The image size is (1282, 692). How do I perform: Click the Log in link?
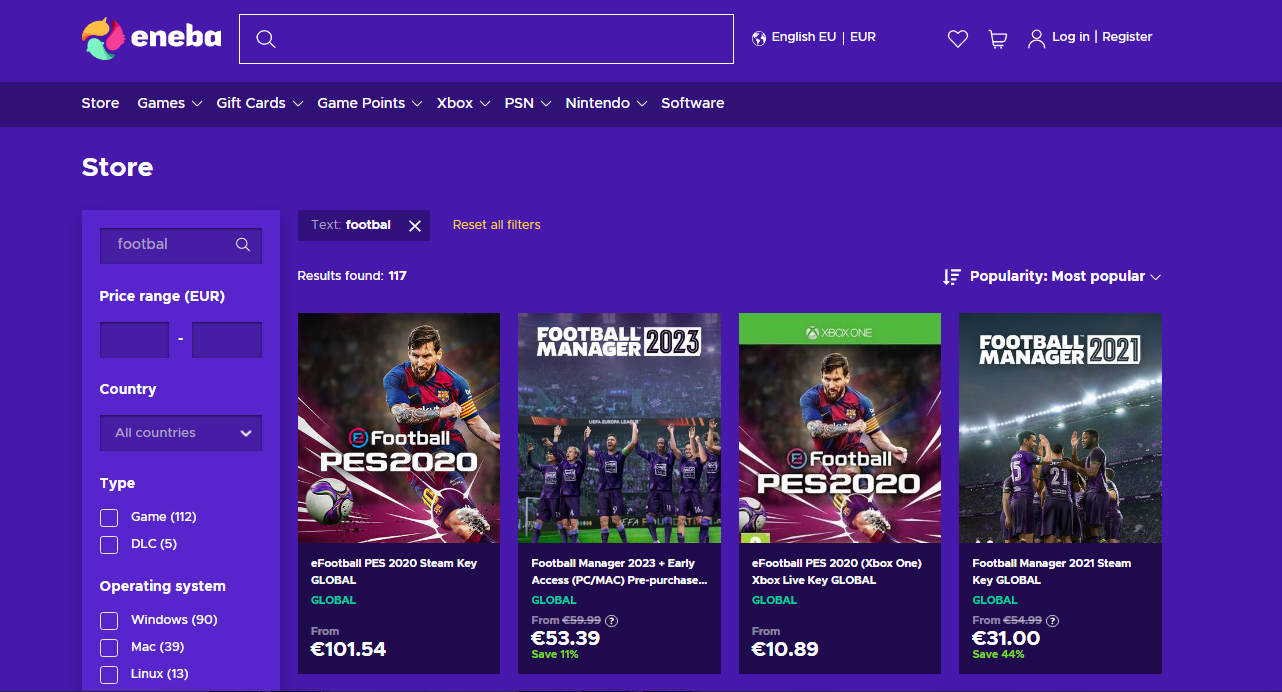[x=1071, y=37]
